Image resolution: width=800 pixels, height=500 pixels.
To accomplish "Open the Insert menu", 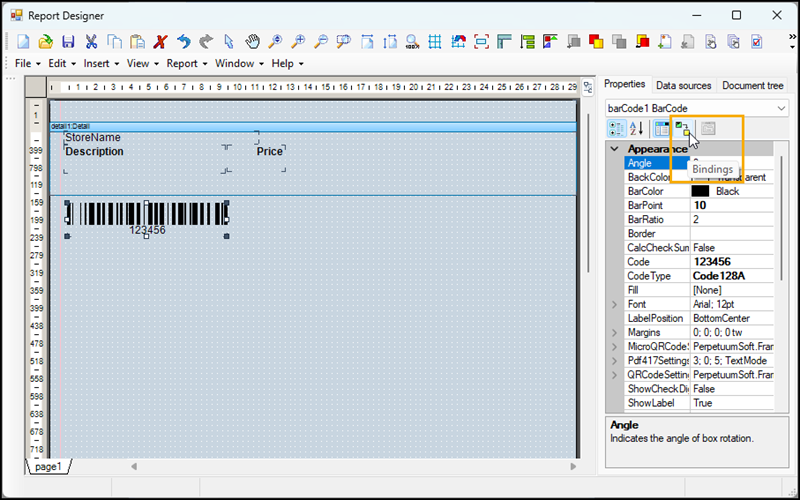I will 101,63.
